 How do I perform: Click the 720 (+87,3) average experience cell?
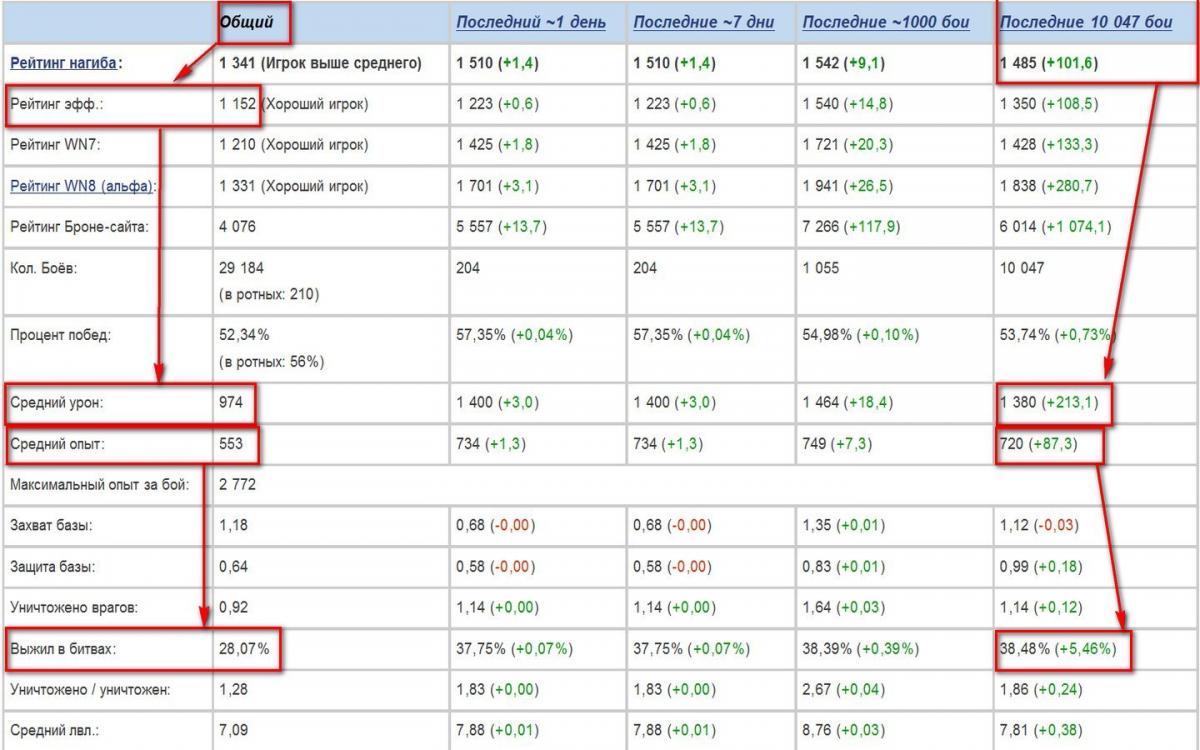pyautogui.click(x=1038, y=444)
